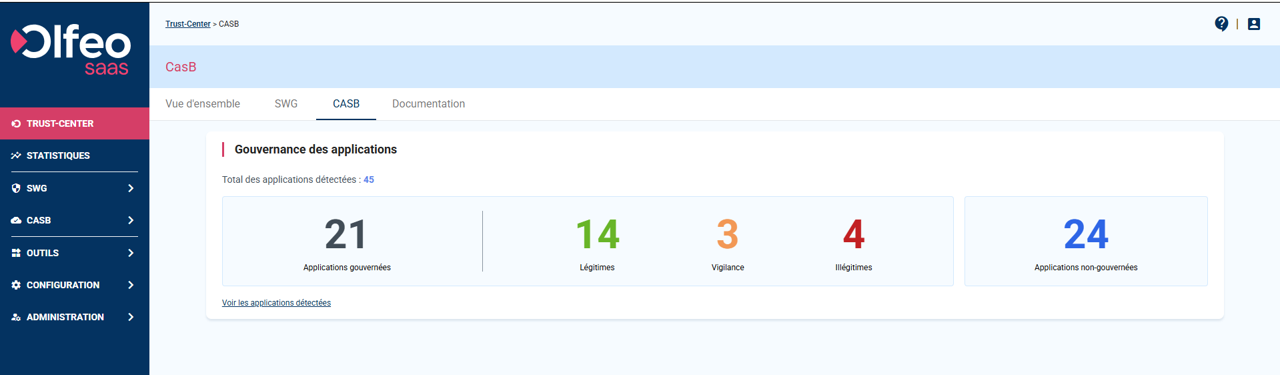
Task: Click the Gouvernance des applications heading
Action: [316, 149]
